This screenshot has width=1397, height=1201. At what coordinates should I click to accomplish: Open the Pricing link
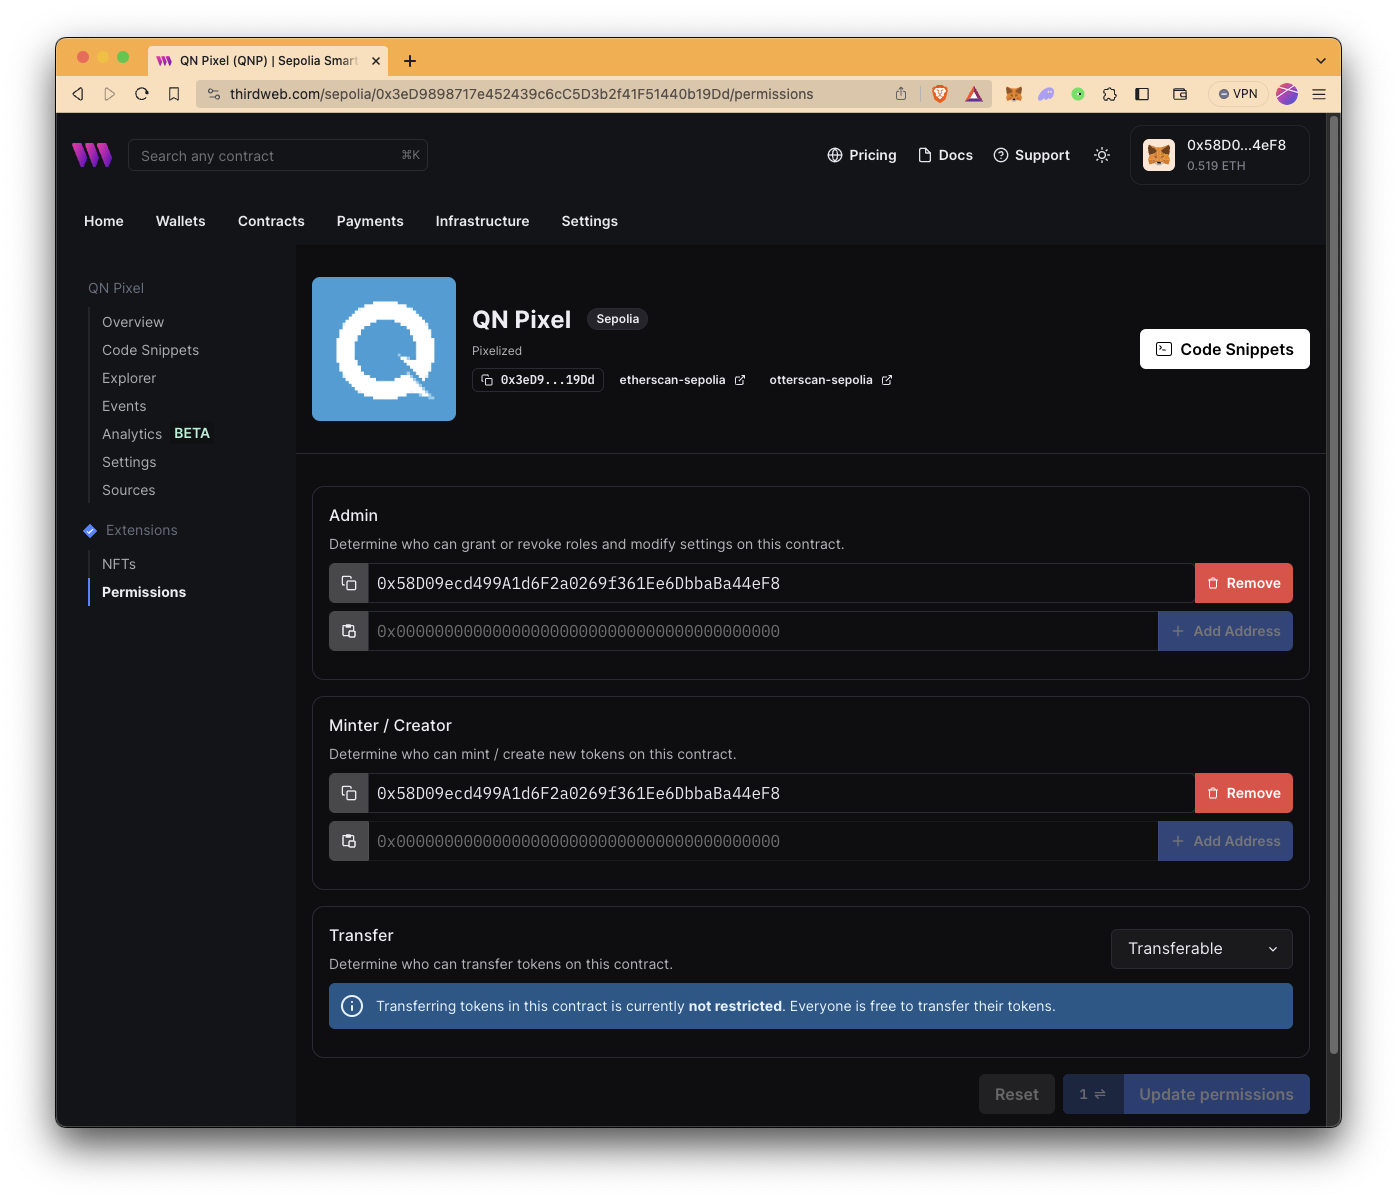click(x=862, y=155)
